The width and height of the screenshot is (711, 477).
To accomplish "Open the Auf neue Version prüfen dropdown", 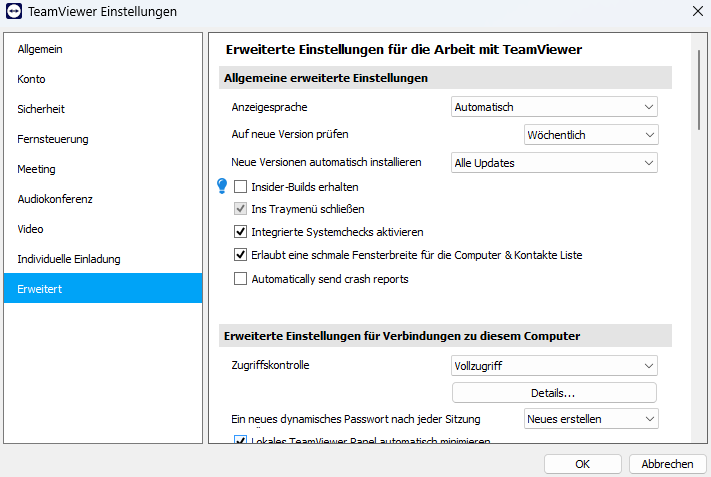I will (591, 135).
